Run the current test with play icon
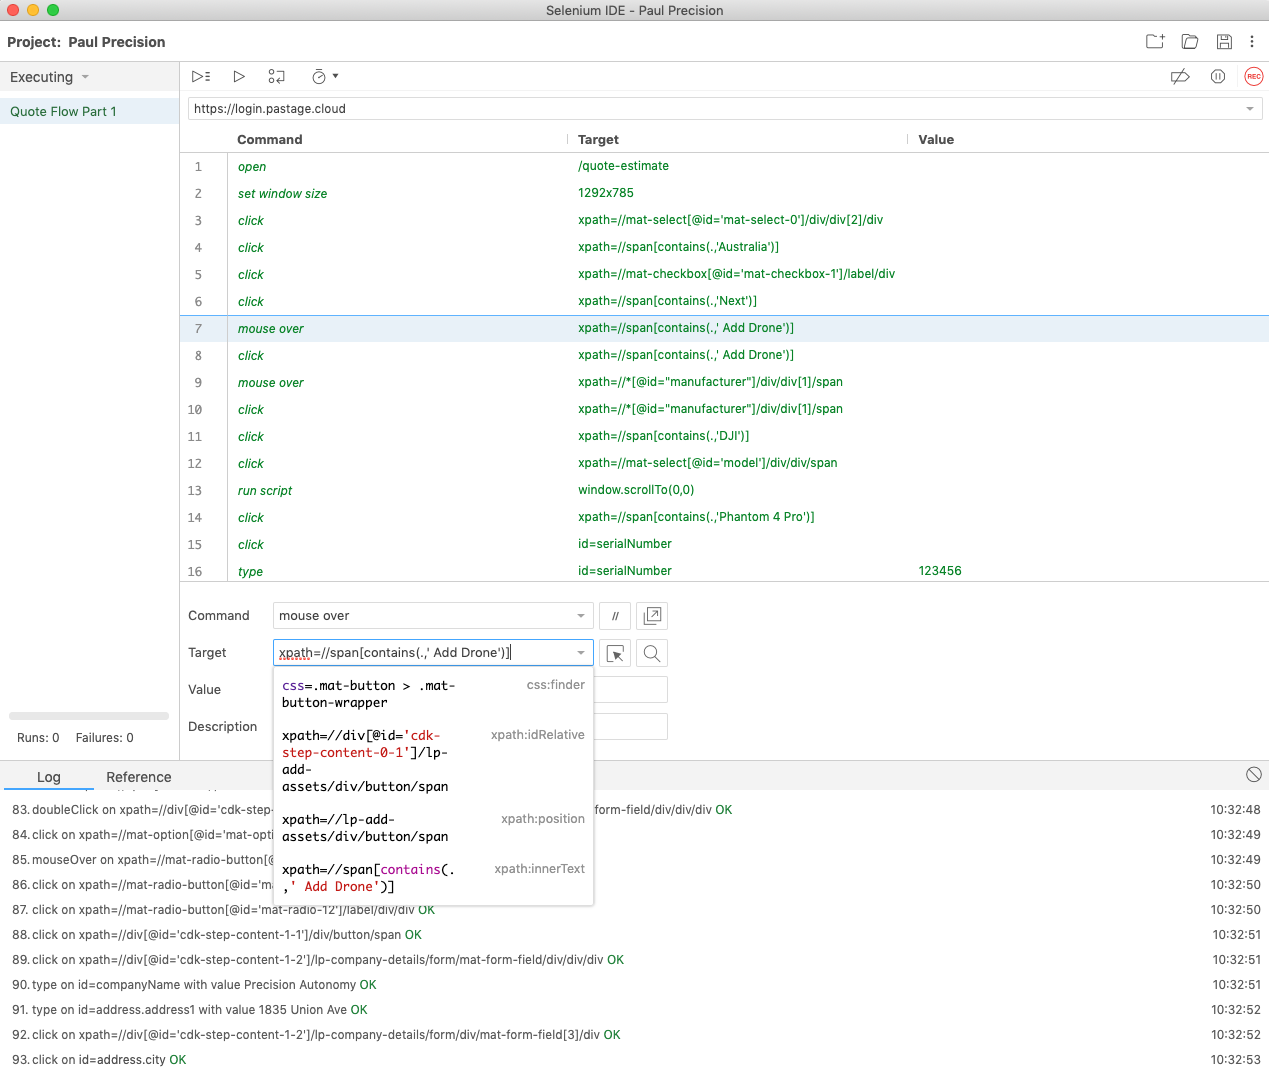 pyautogui.click(x=239, y=77)
